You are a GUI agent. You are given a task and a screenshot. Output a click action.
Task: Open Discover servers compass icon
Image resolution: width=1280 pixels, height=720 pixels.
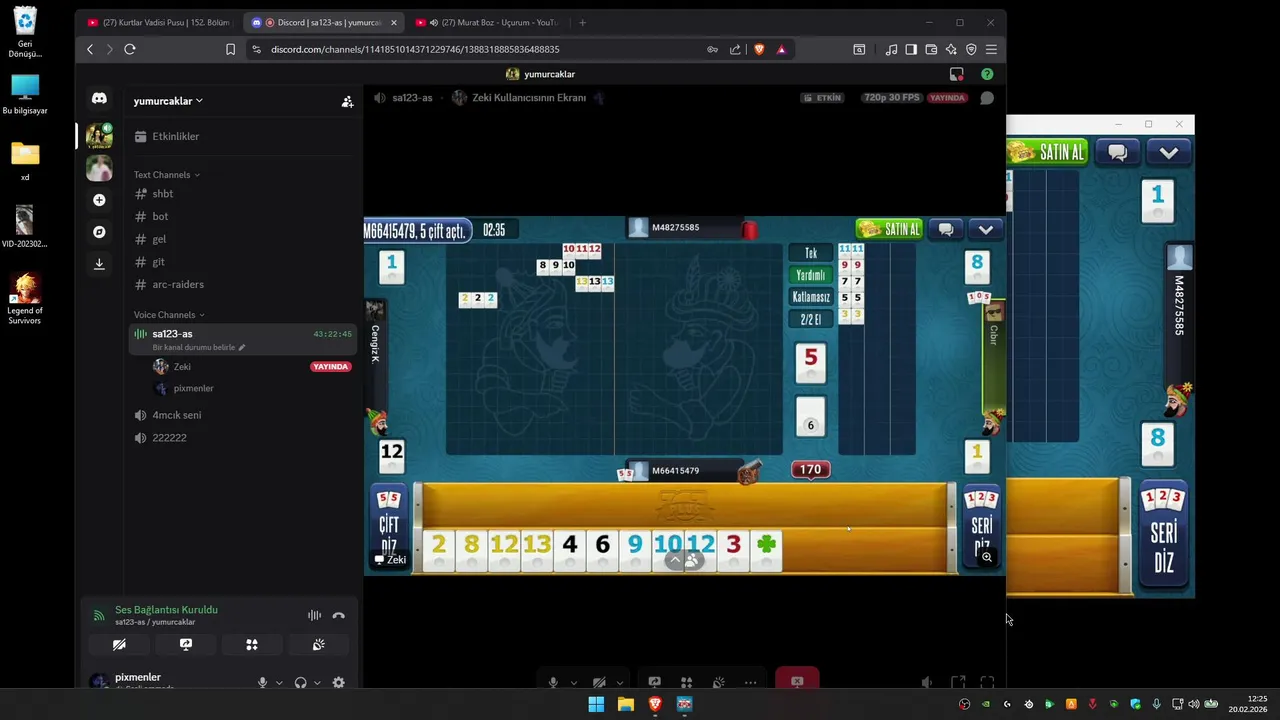[99, 232]
